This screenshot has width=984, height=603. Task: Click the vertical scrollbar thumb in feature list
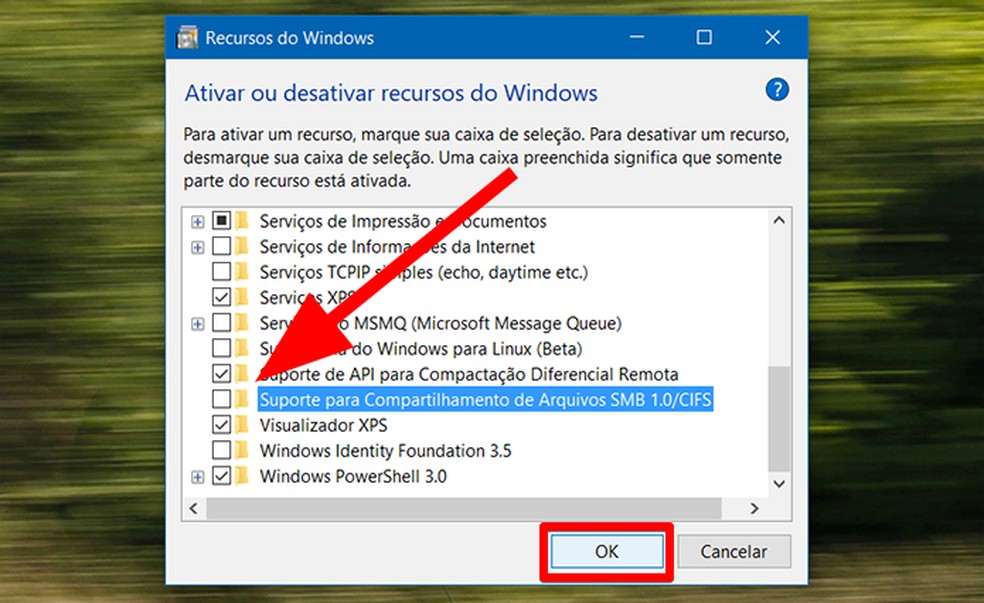779,419
